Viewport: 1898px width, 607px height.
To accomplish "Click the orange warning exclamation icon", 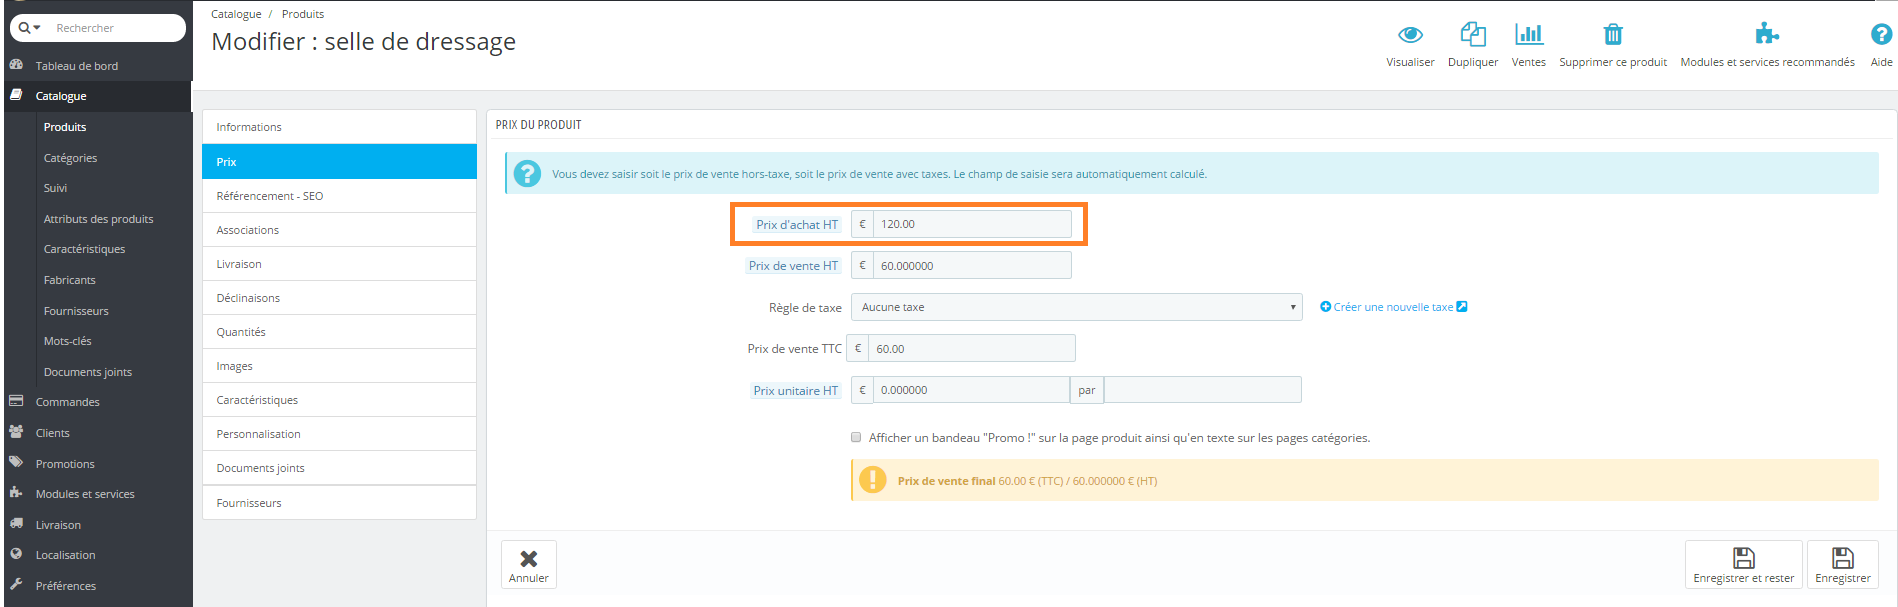I will coord(873,480).
